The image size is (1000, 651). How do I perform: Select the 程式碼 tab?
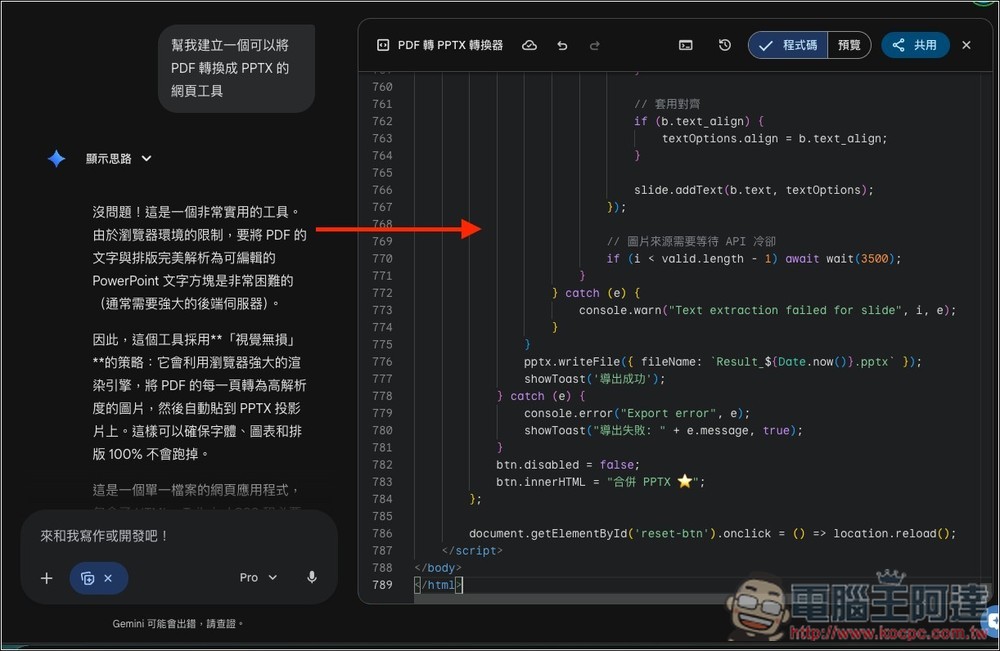(x=788, y=45)
